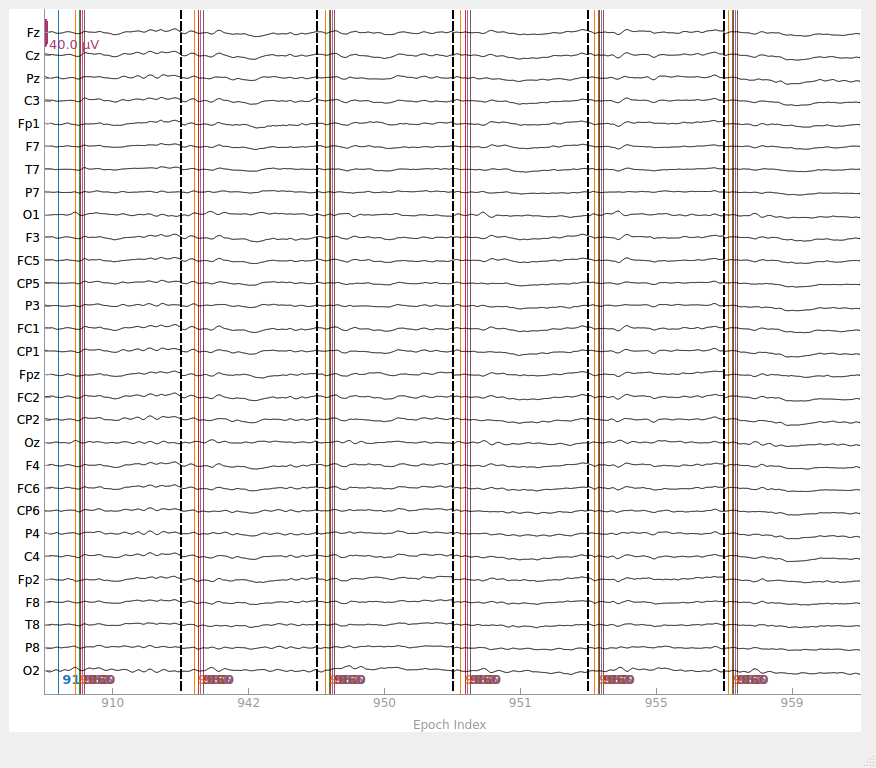The height and width of the screenshot is (768, 876).
Task: Click epoch index 910 tick label
Action: (112, 703)
